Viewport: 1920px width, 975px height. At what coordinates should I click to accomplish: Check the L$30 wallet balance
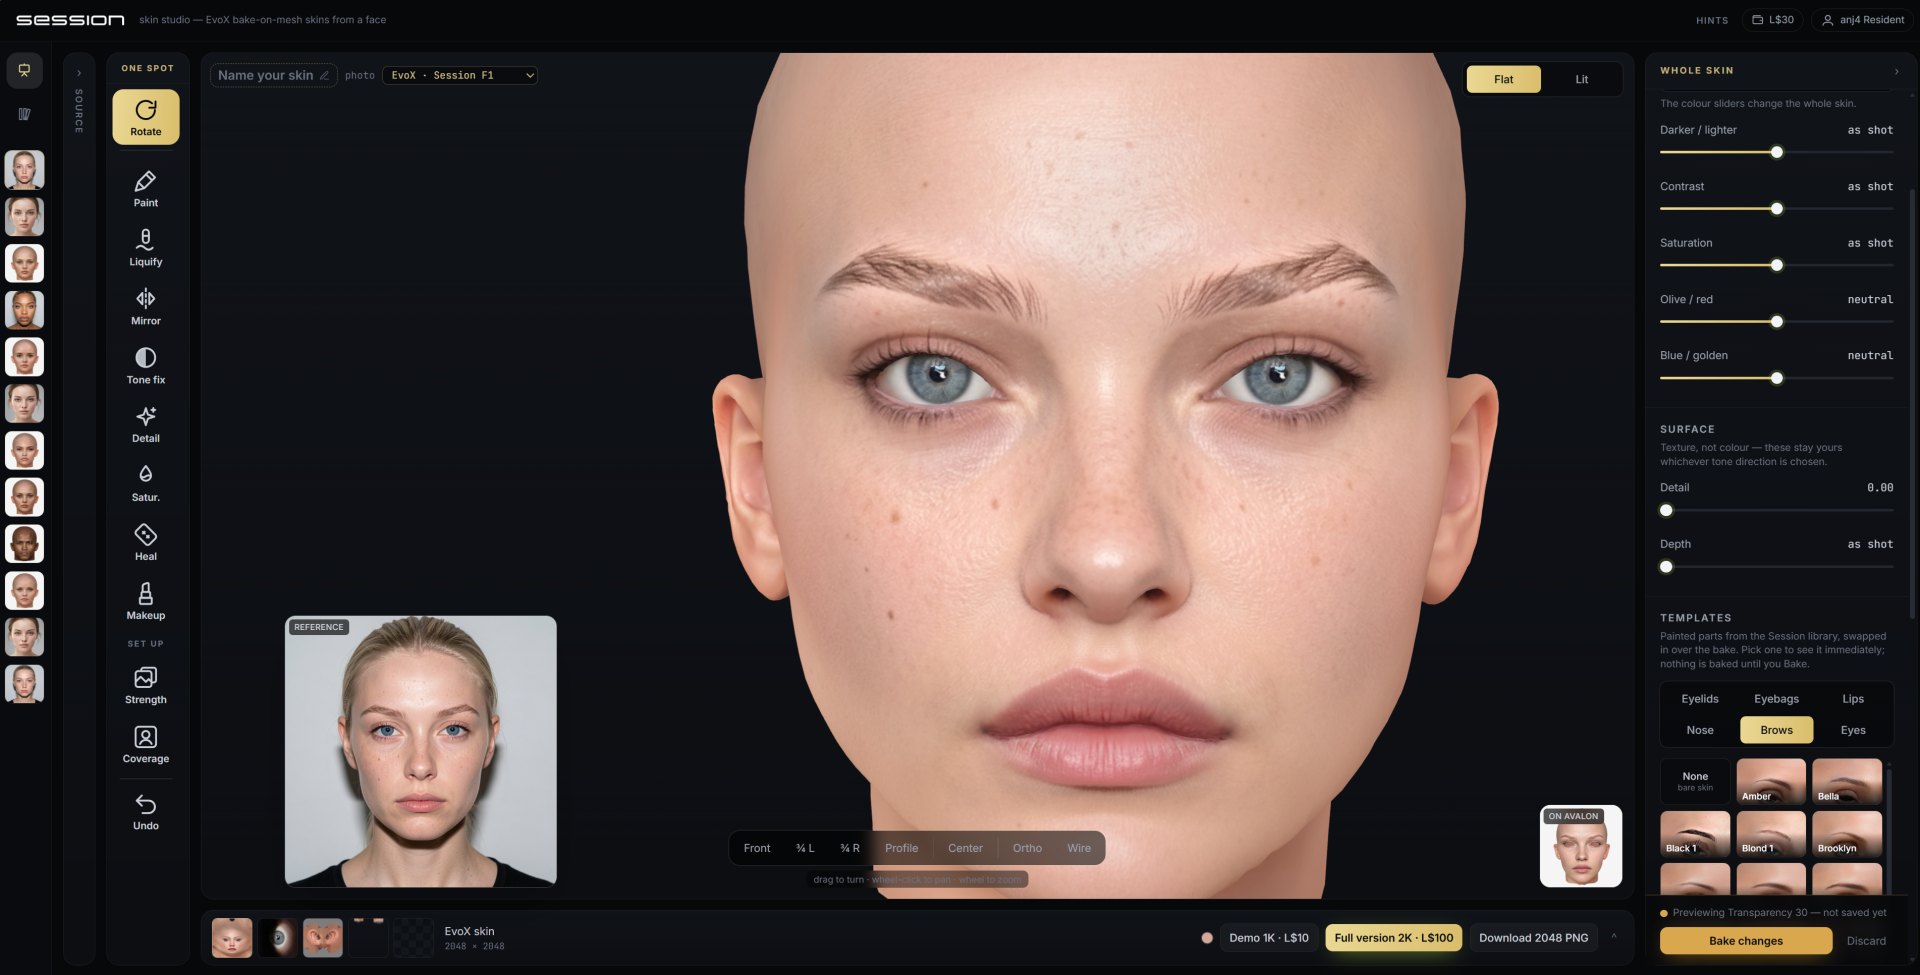(1772, 20)
